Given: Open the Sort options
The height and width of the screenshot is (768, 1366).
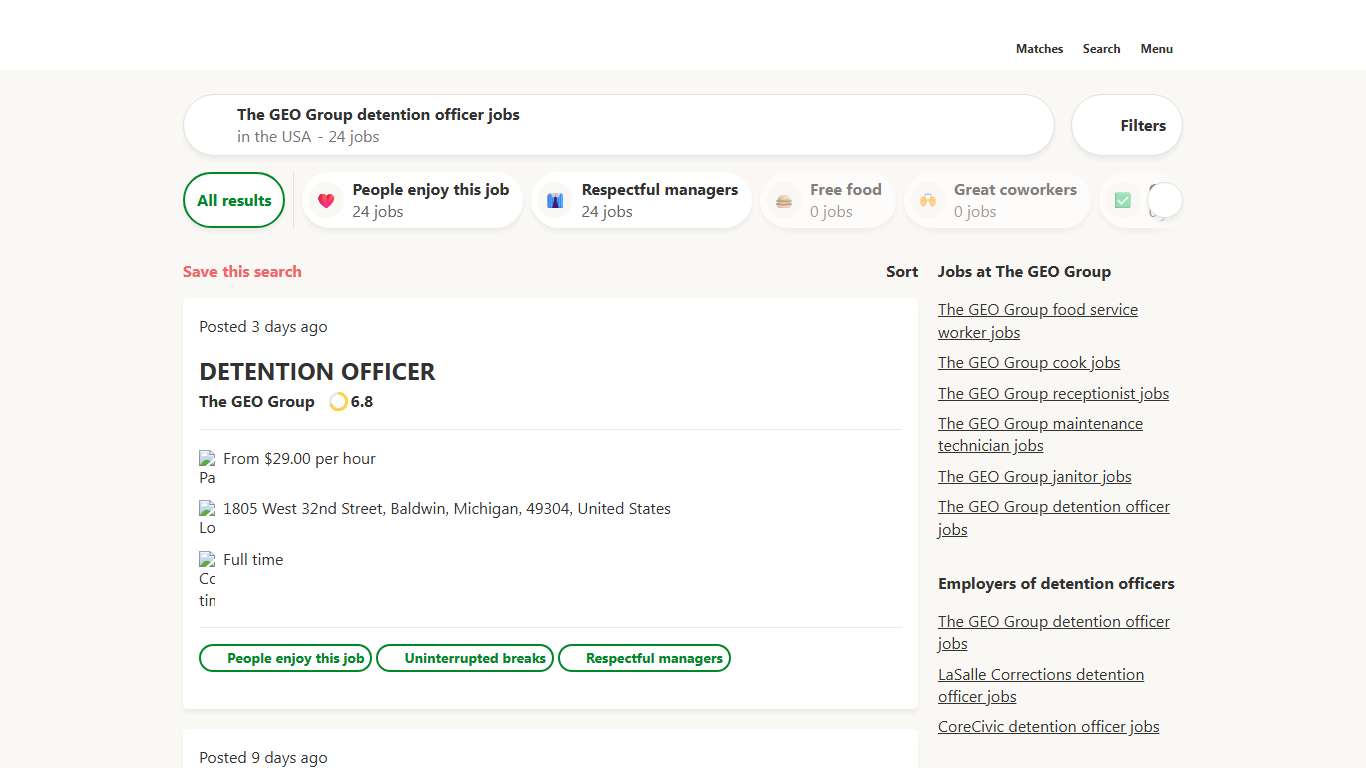Looking at the screenshot, I should 901,271.
